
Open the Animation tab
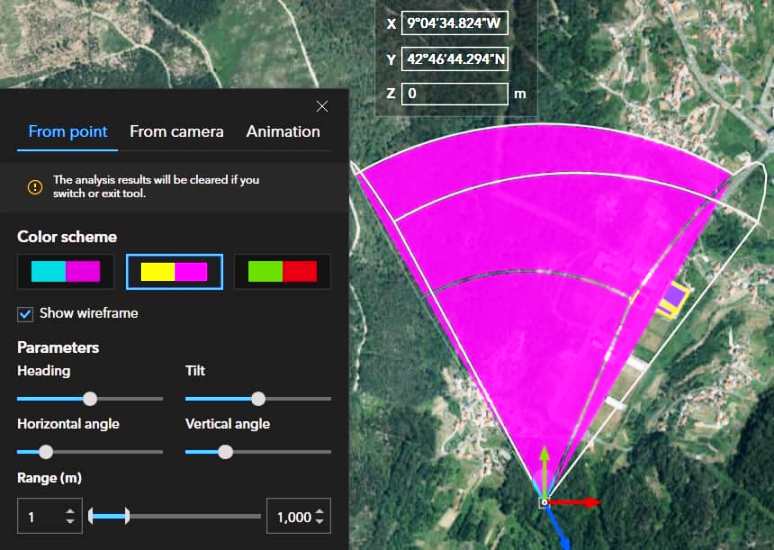(x=283, y=132)
